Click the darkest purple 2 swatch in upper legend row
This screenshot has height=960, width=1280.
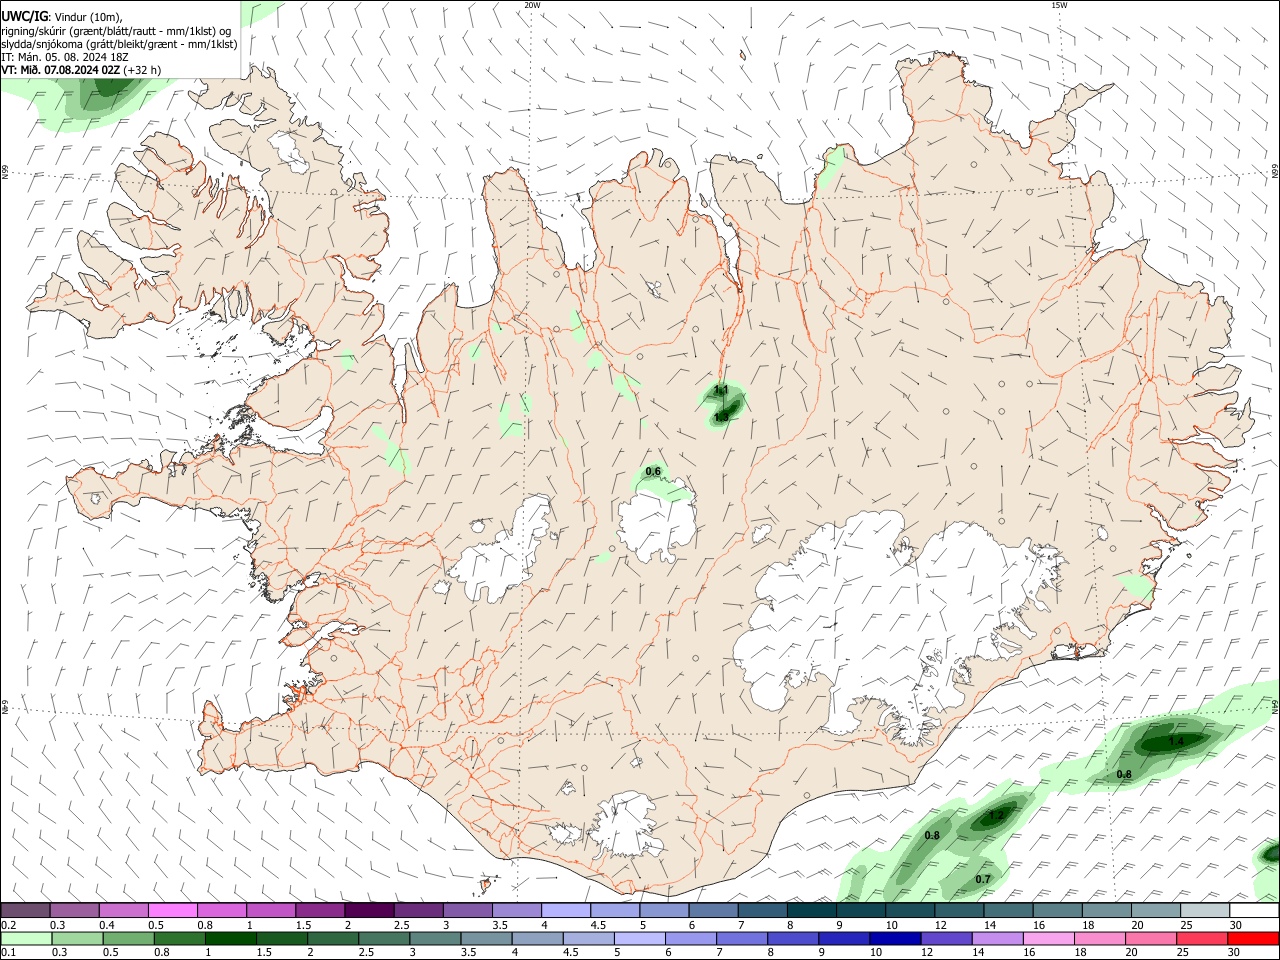click(369, 910)
